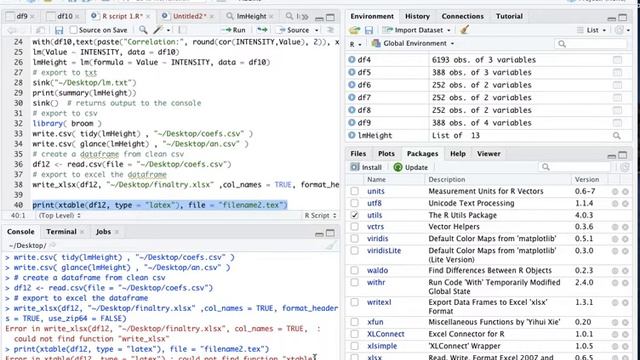Load the writexl package checkbox
The width and height of the screenshot is (640, 360).
click(354, 302)
